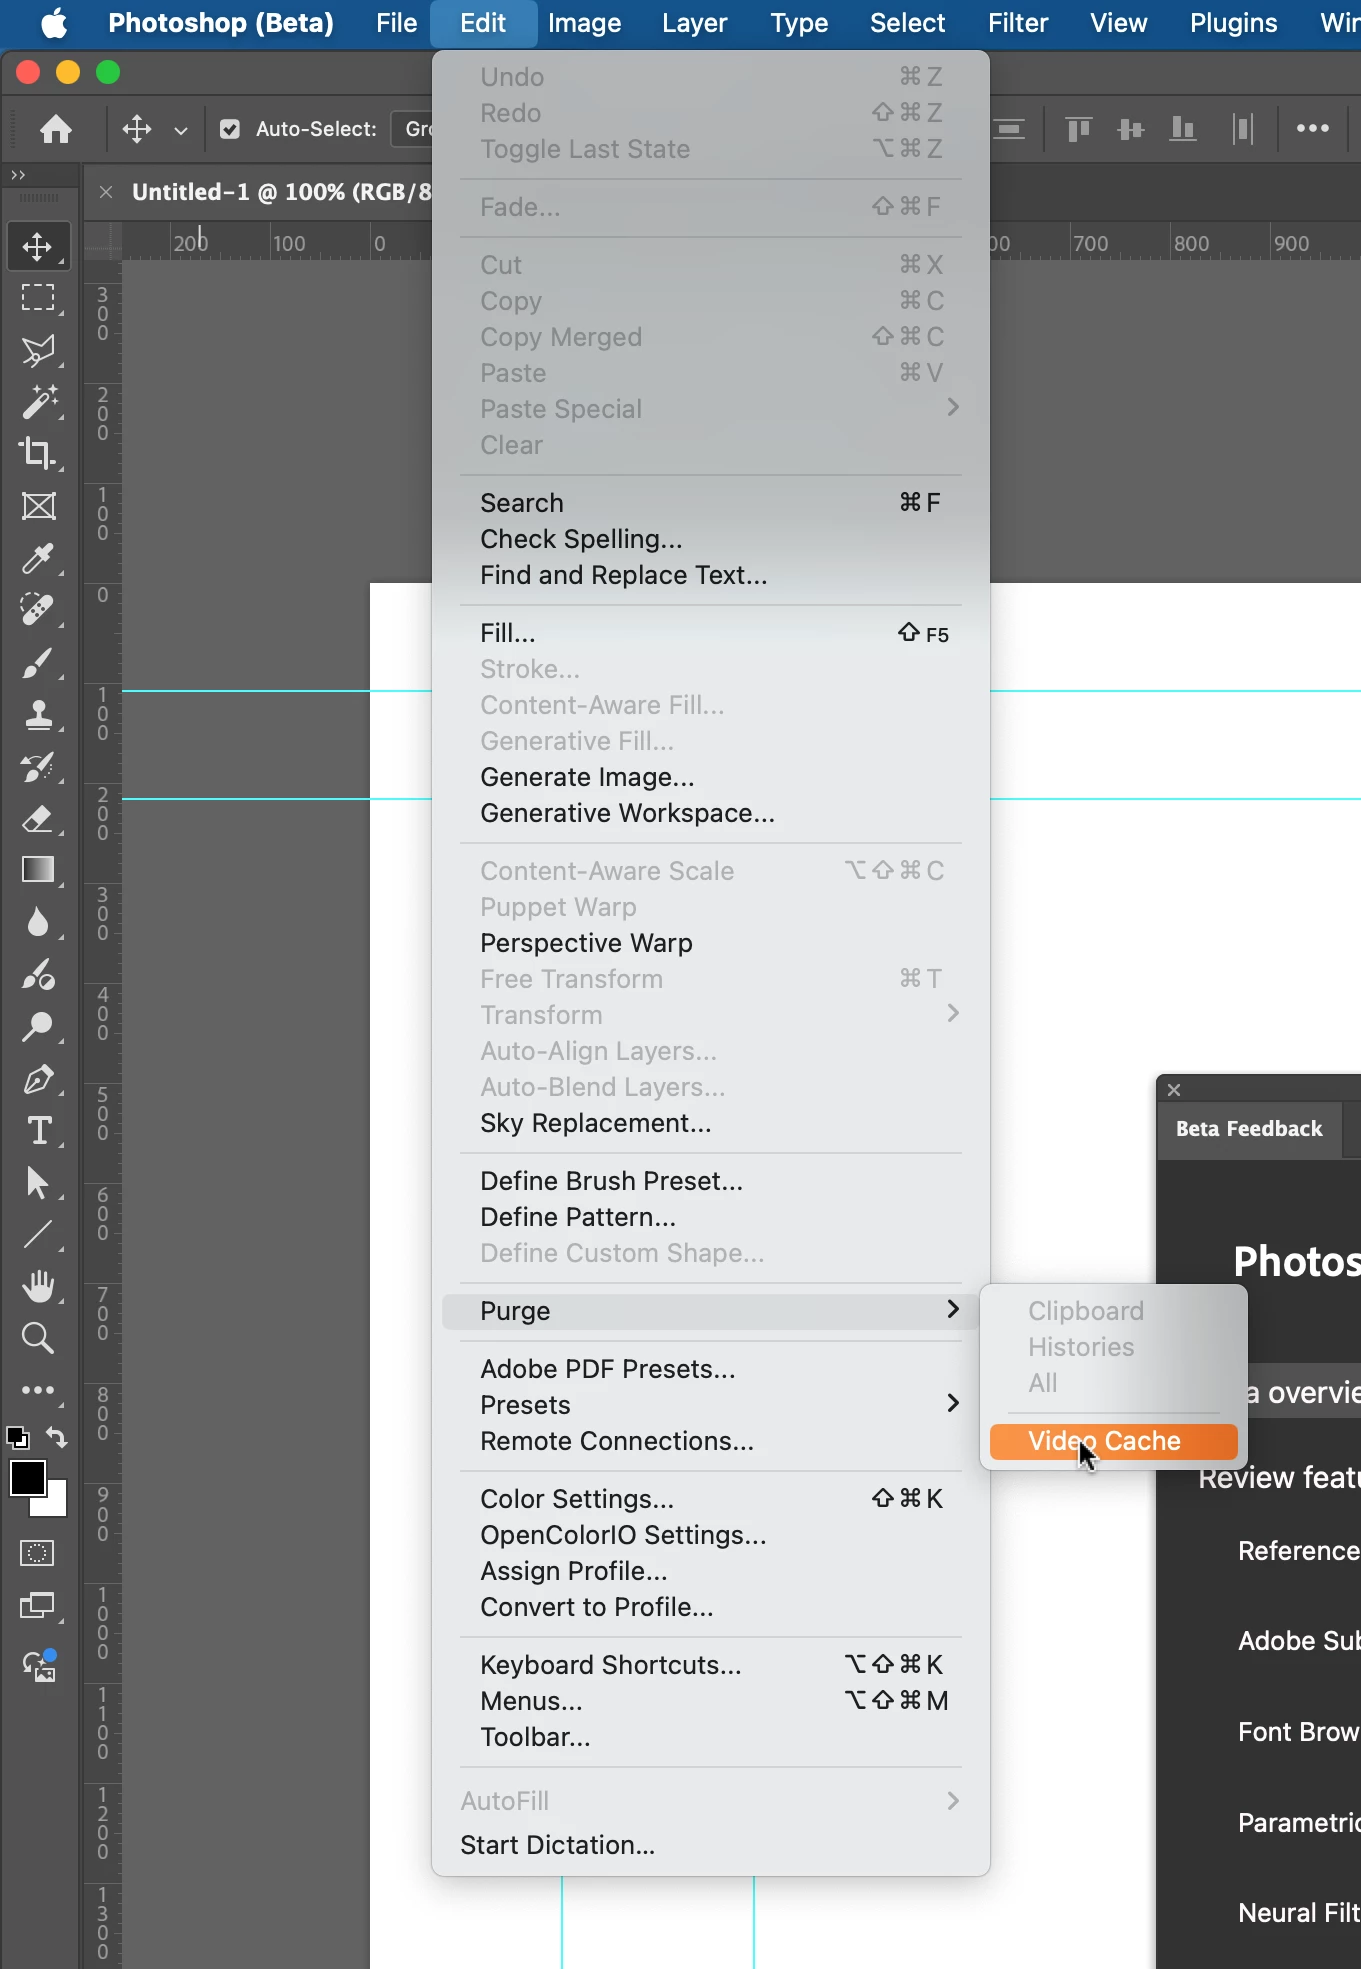Screen dimensions: 1361x1969
Task: Expand the collapsed toolbar double-arrow
Action: tap(18, 175)
